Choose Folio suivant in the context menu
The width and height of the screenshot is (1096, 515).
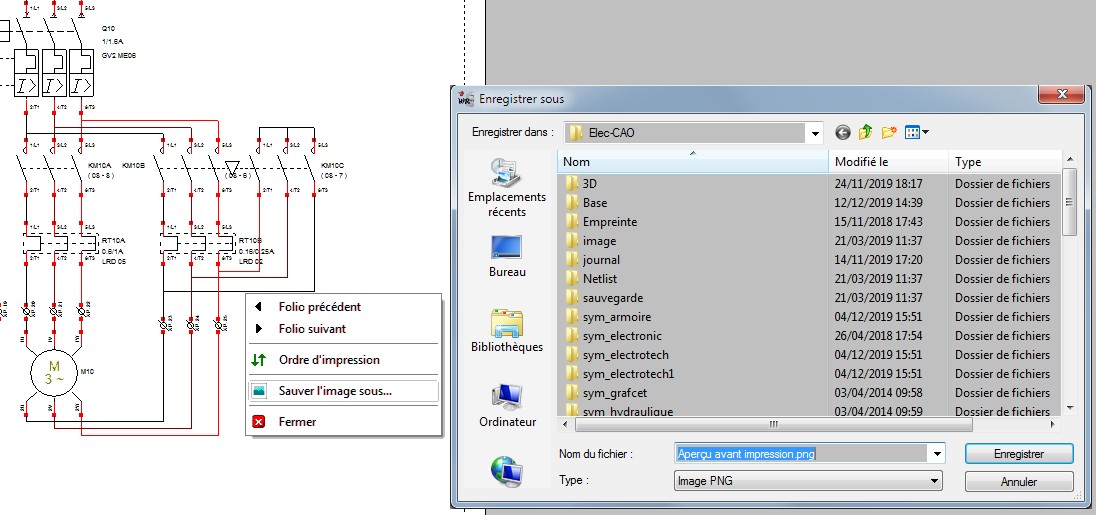coord(312,329)
